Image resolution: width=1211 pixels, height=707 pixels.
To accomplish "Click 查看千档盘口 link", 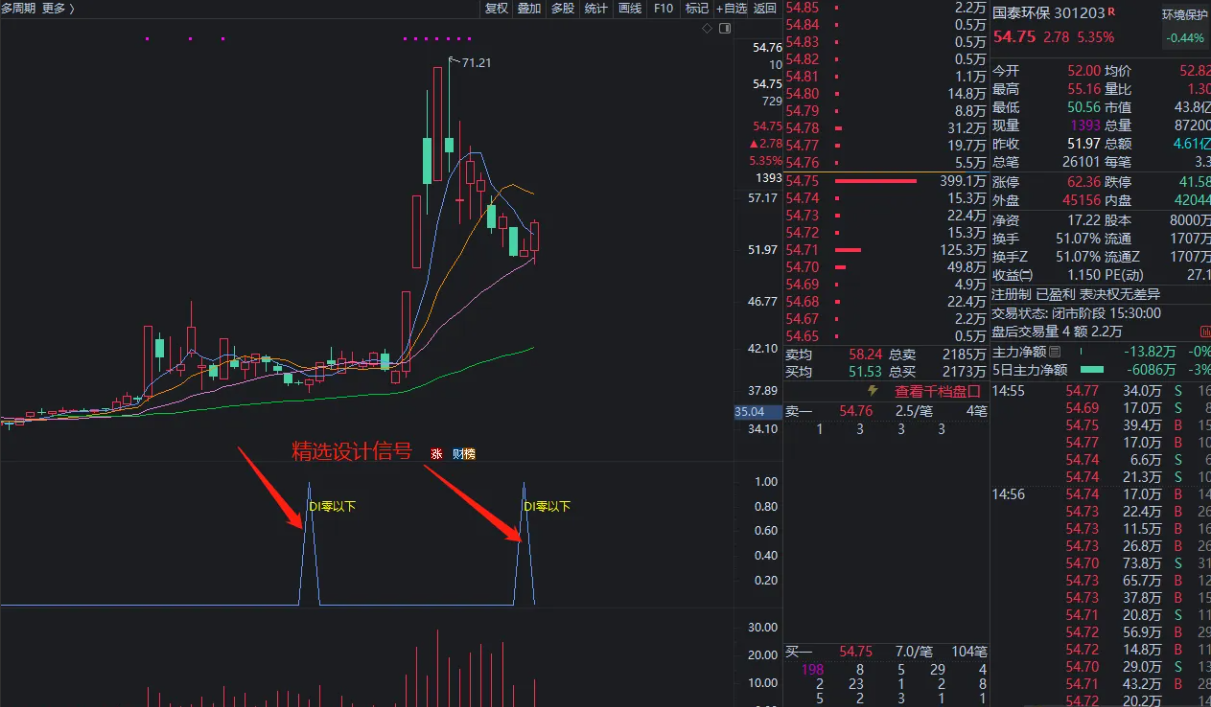I will click(x=937, y=391).
